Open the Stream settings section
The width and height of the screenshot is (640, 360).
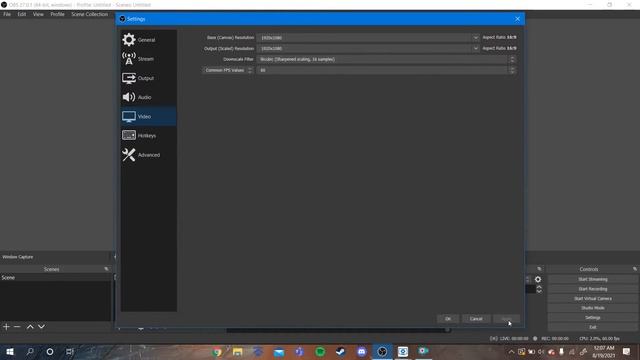coord(149,59)
